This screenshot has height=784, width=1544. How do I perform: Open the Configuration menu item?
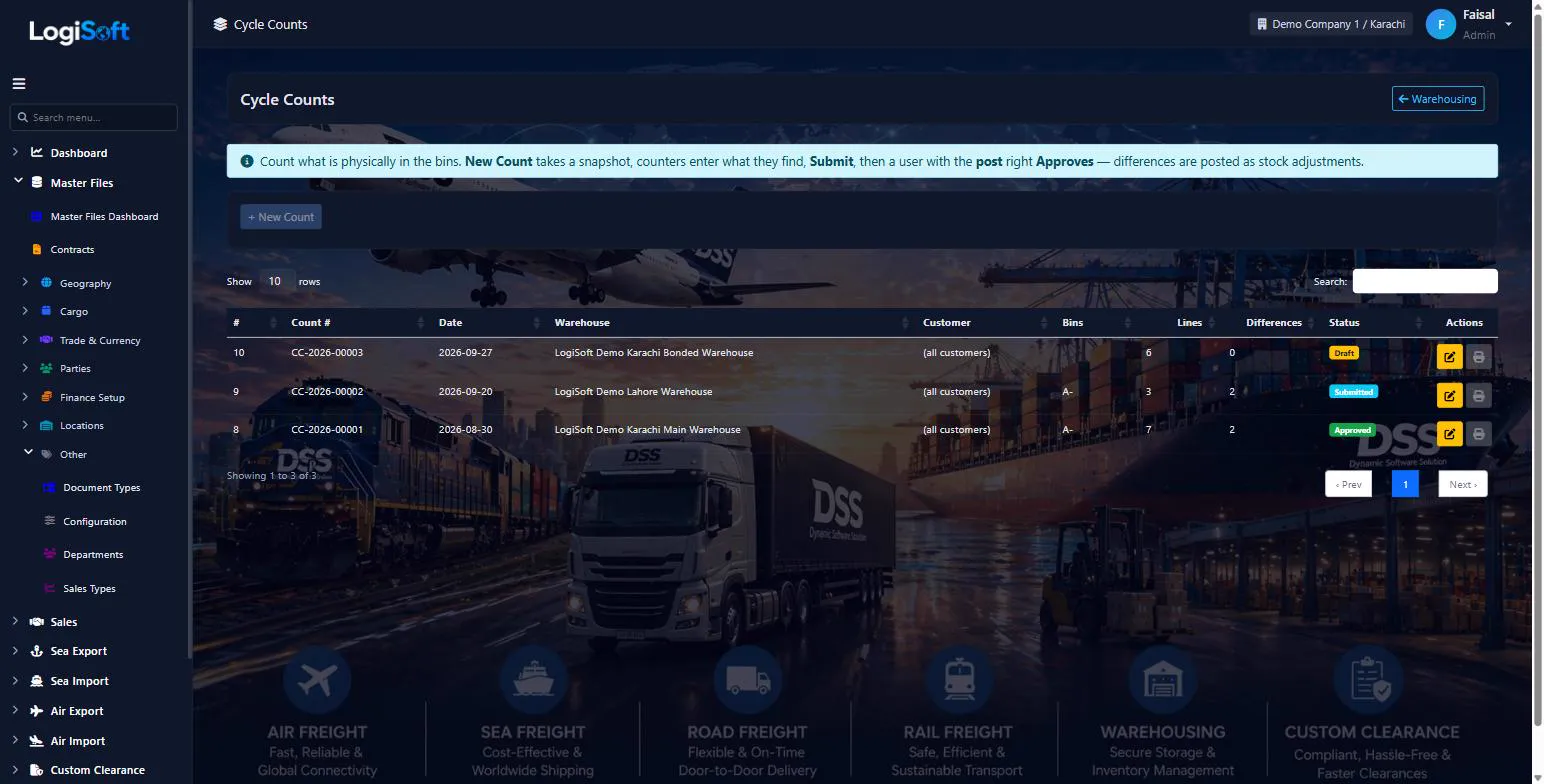click(x=95, y=521)
